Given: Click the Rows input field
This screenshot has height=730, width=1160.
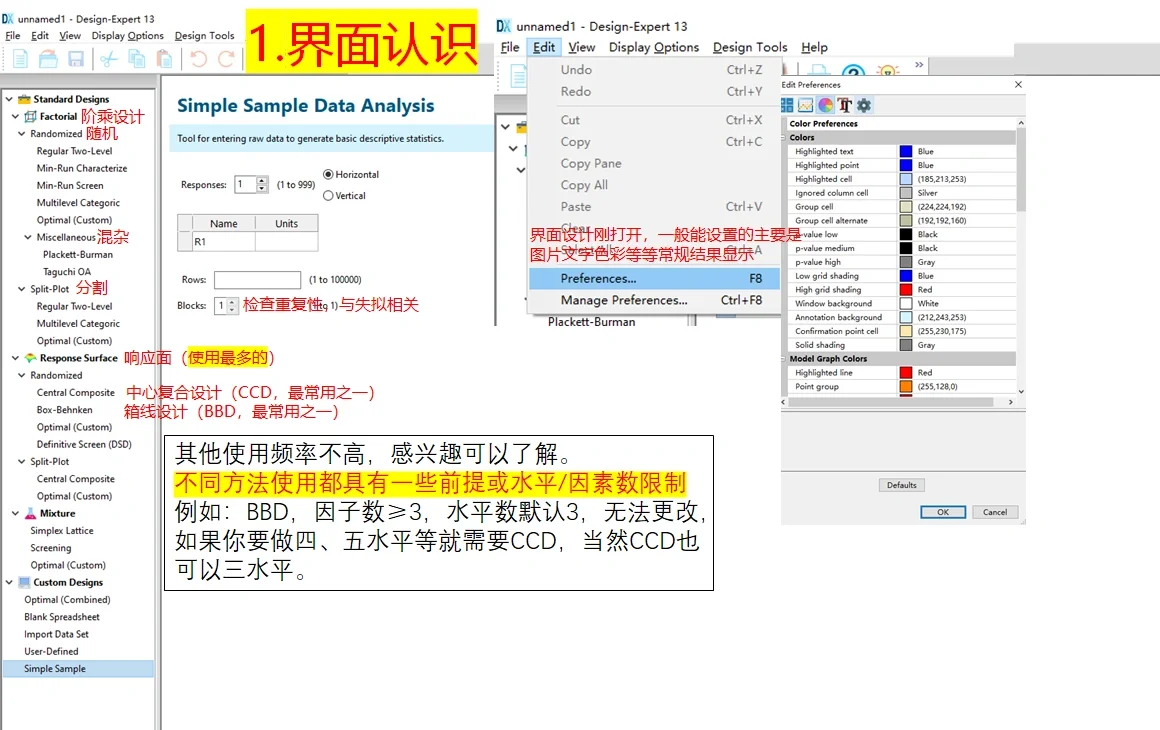Looking at the screenshot, I should (257, 280).
